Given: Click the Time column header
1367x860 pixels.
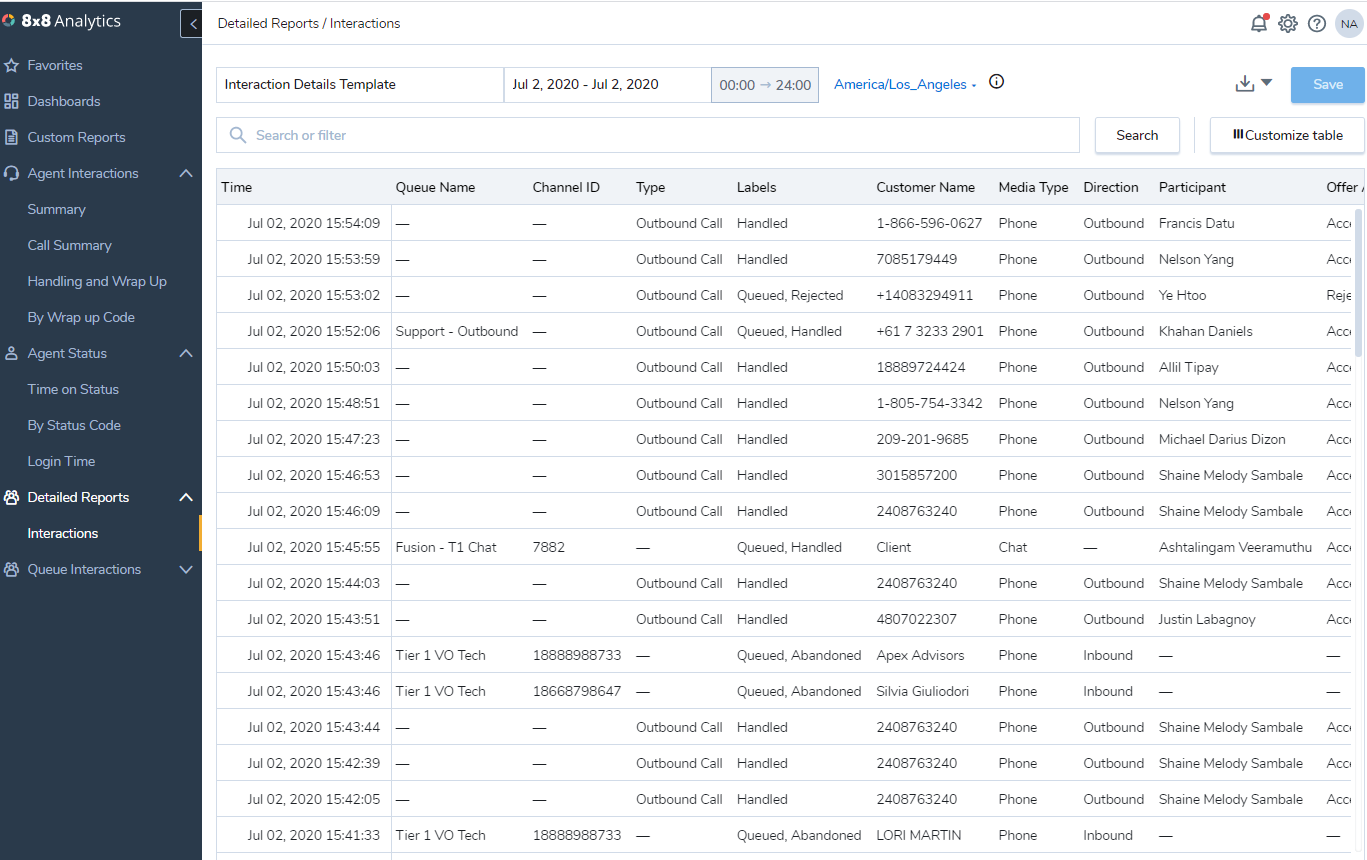Looking at the screenshot, I should (x=237, y=187).
